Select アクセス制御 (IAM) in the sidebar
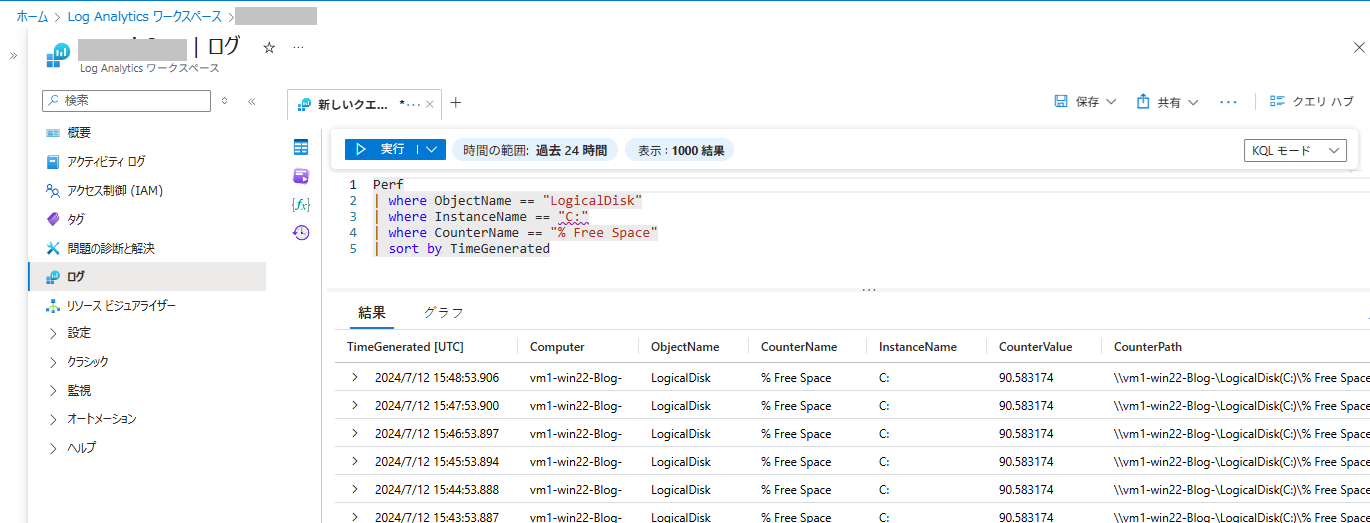This screenshot has width=1370, height=523. click(114, 190)
